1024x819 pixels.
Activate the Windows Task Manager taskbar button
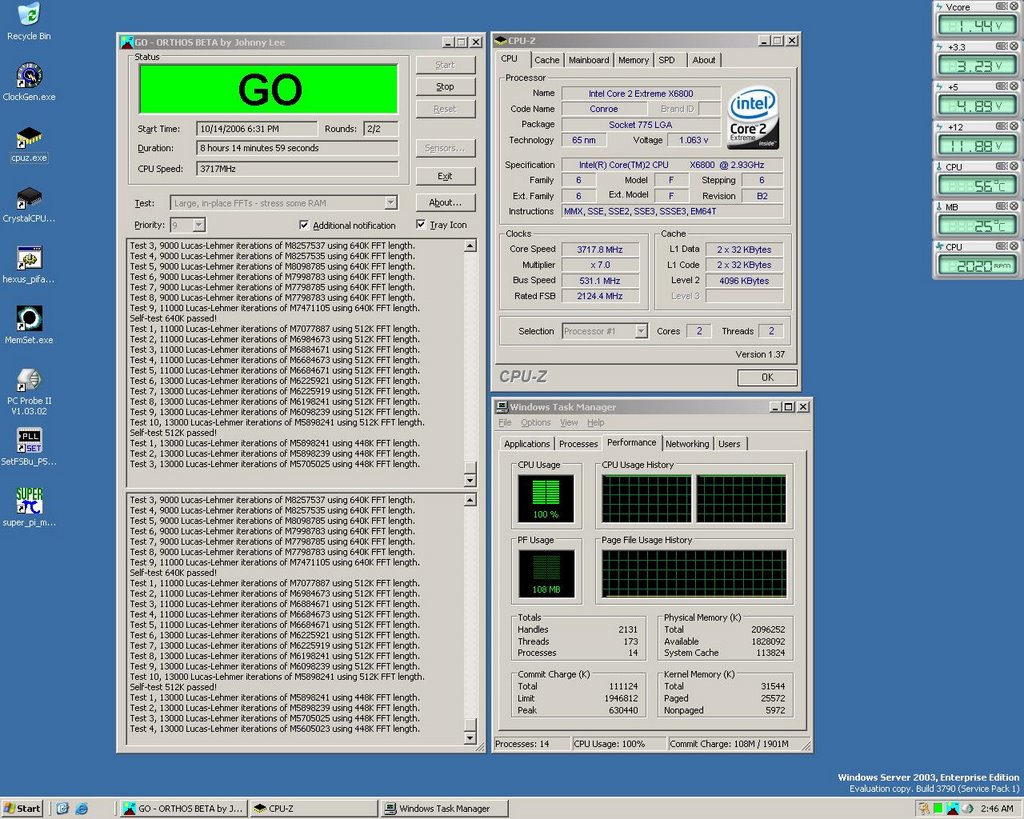coord(444,809)
